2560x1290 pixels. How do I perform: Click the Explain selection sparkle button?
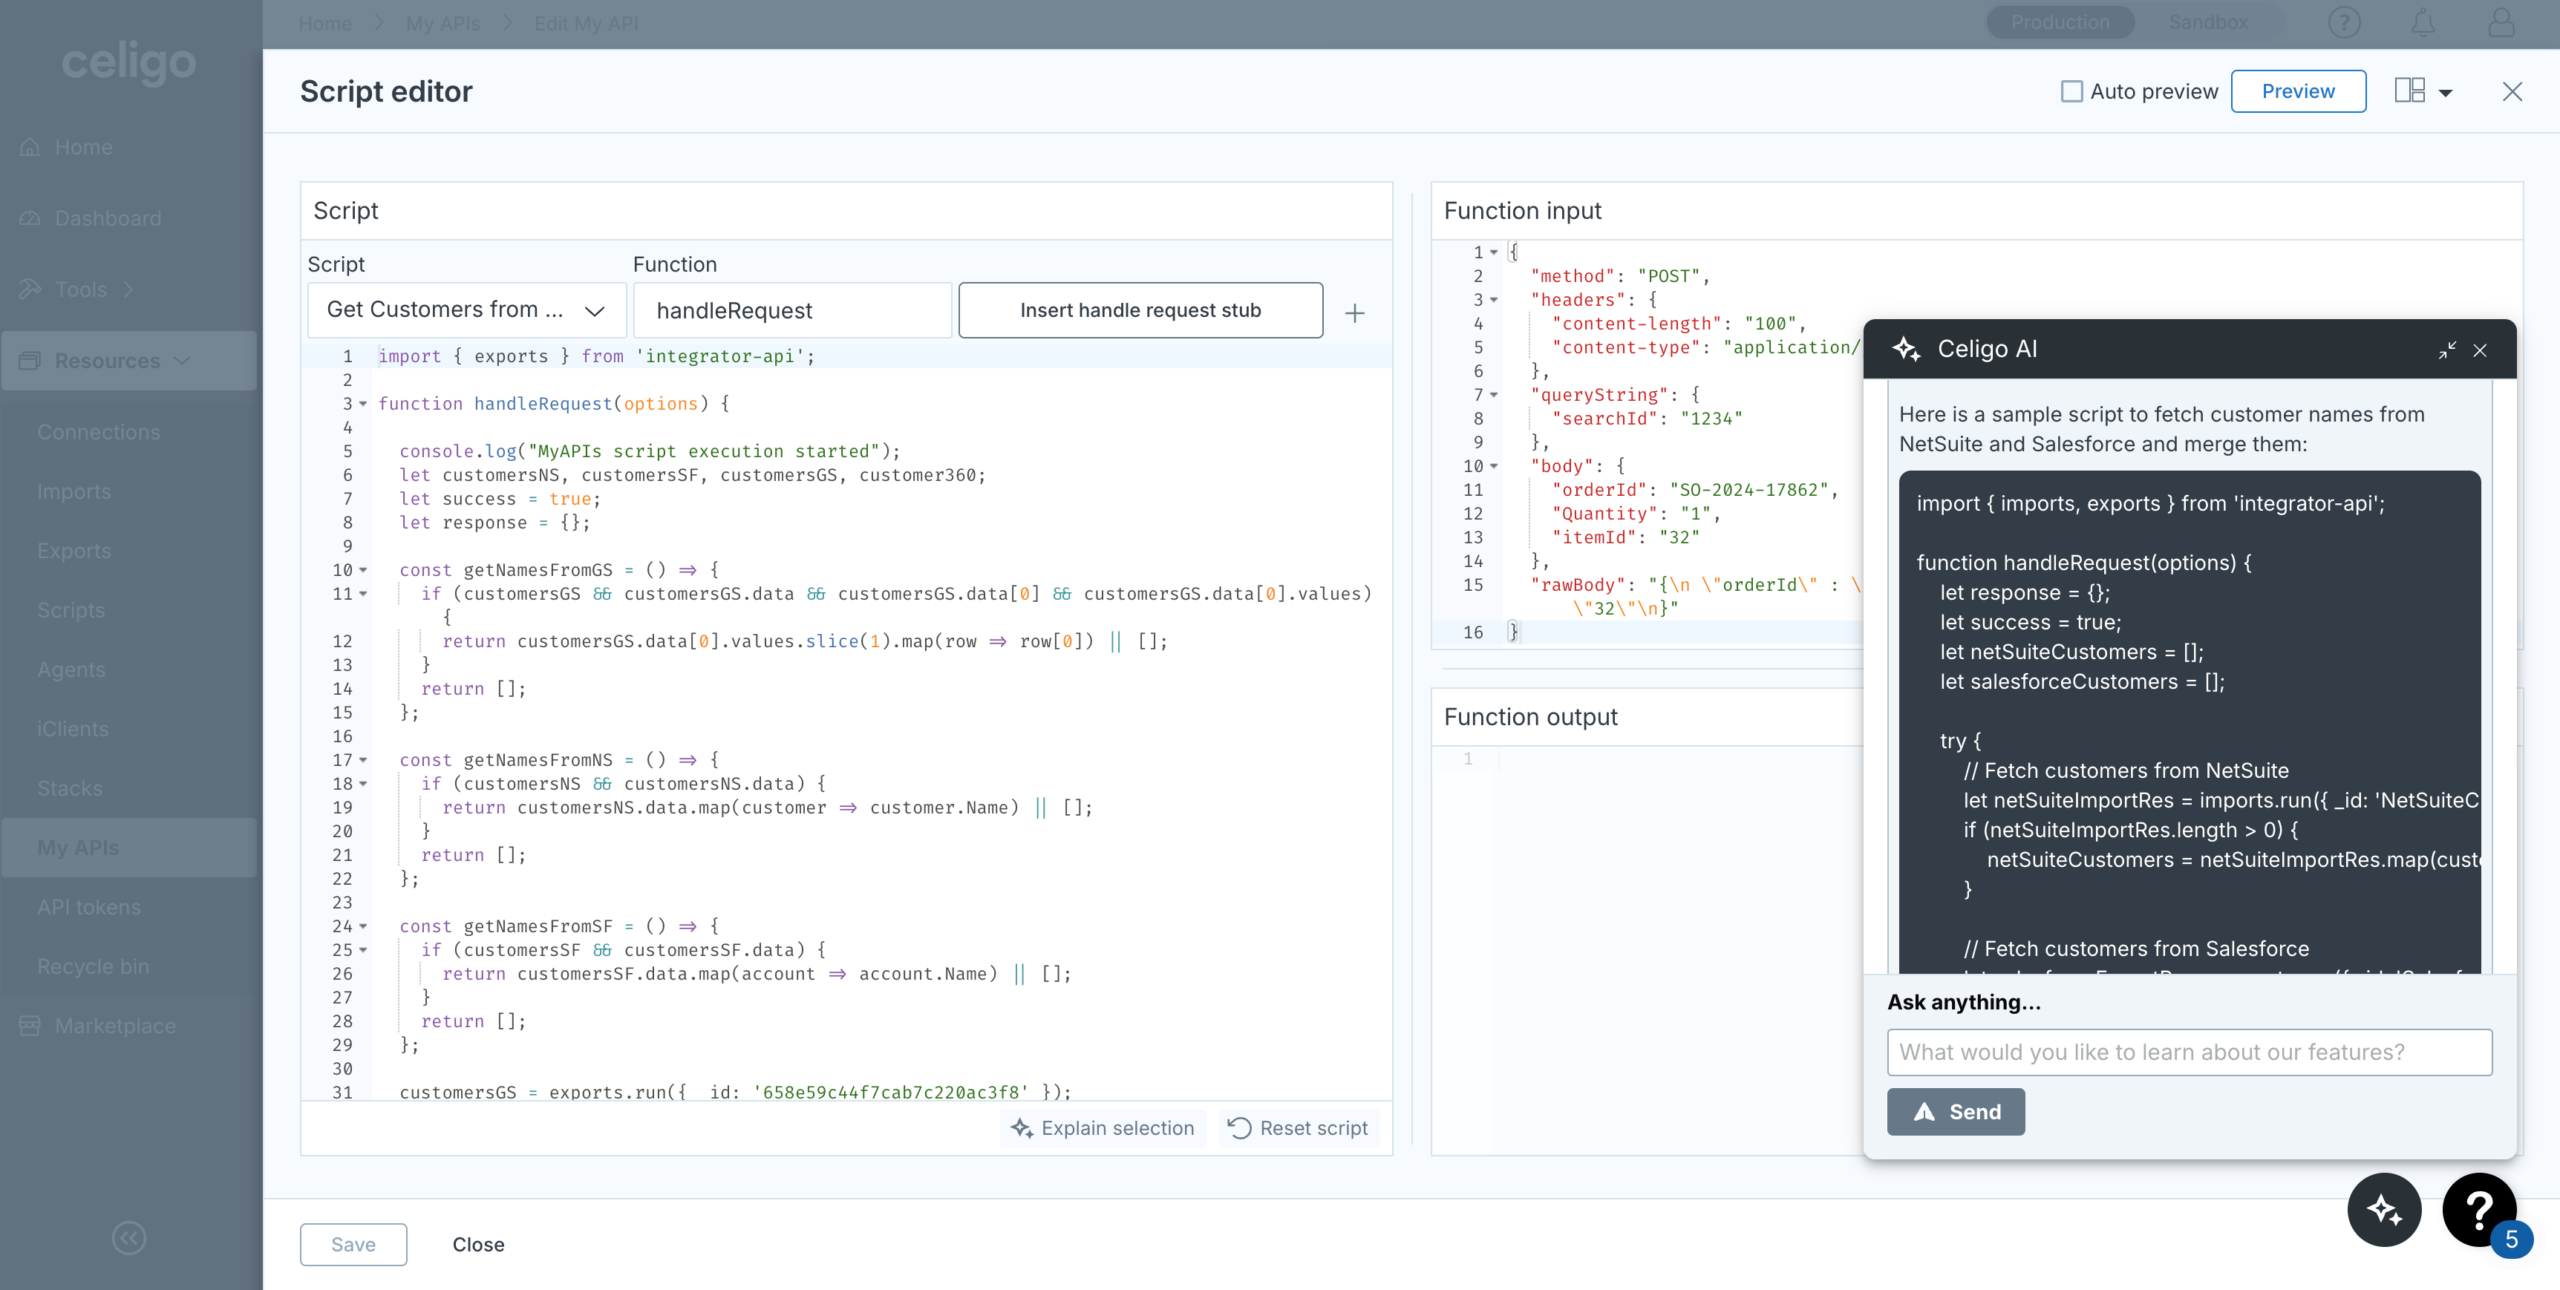coord(1103,1128)
